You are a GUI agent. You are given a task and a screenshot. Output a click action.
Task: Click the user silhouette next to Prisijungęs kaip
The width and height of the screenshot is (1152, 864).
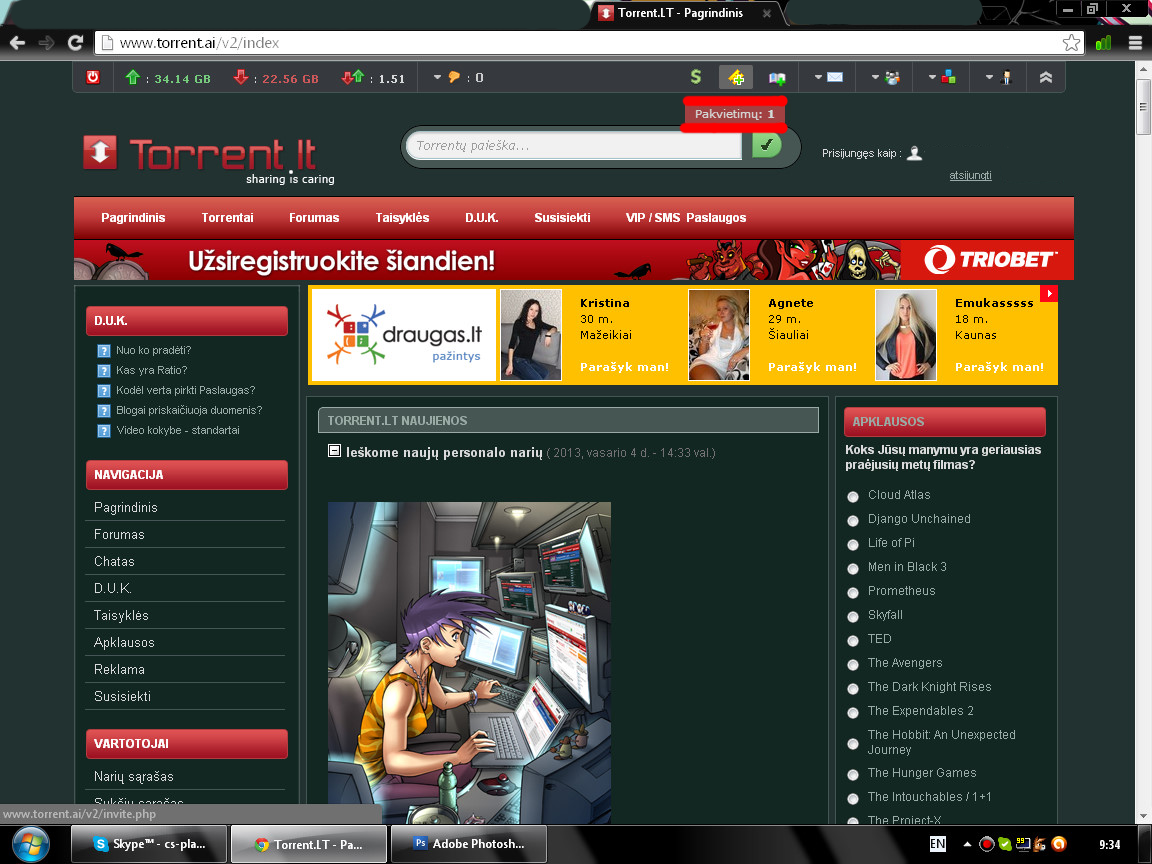tap(914, 153)
